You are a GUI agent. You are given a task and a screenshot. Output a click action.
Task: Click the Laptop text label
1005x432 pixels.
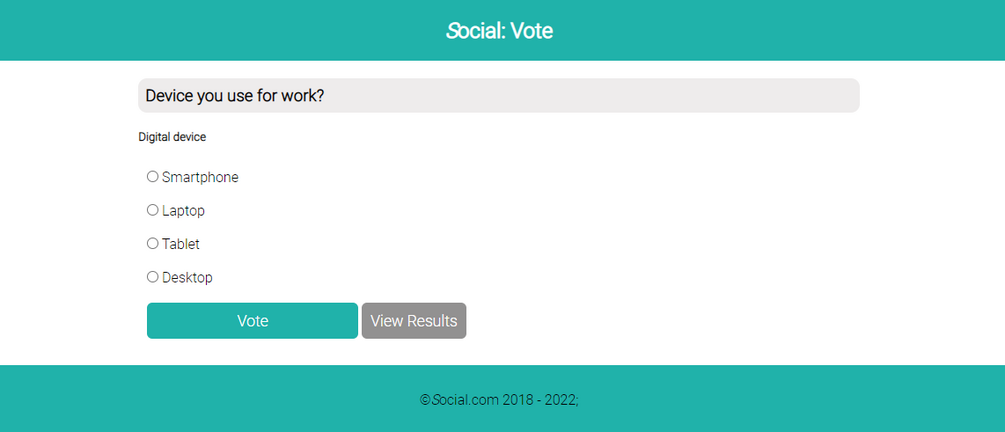point(183,211)
